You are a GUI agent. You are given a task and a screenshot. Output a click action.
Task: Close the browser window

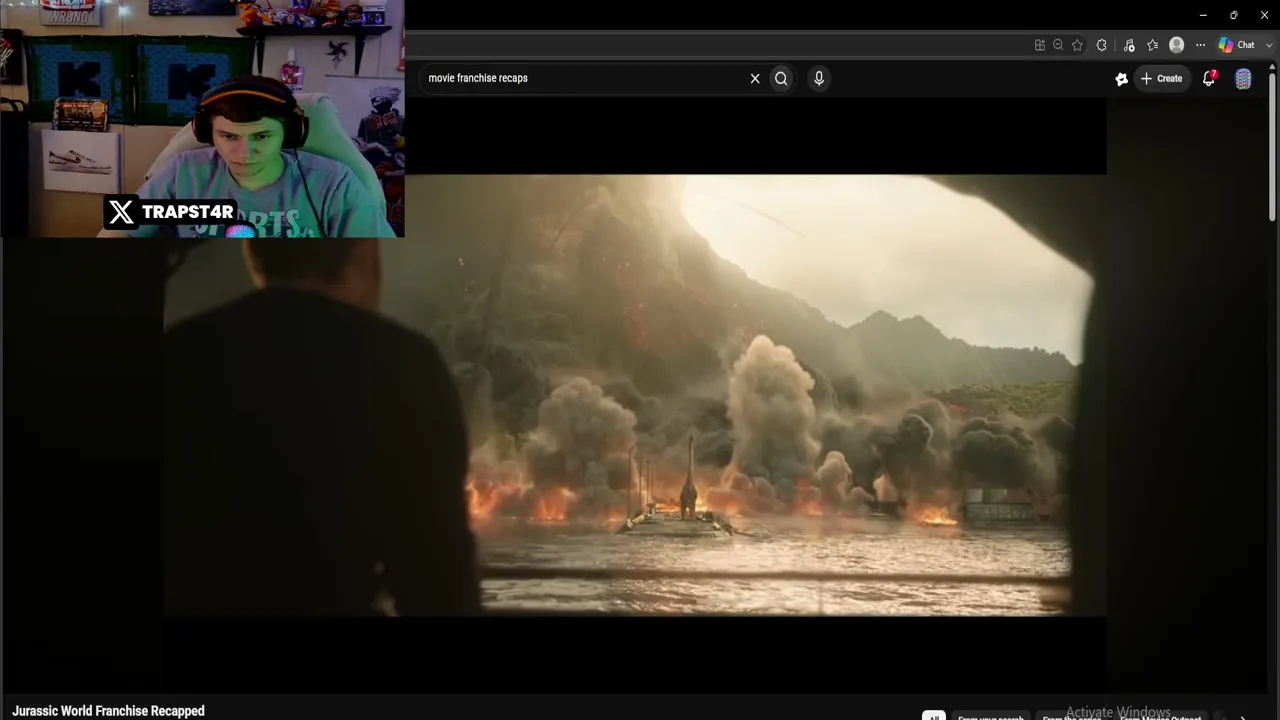pyautogui.click(x=1264, y=15)
